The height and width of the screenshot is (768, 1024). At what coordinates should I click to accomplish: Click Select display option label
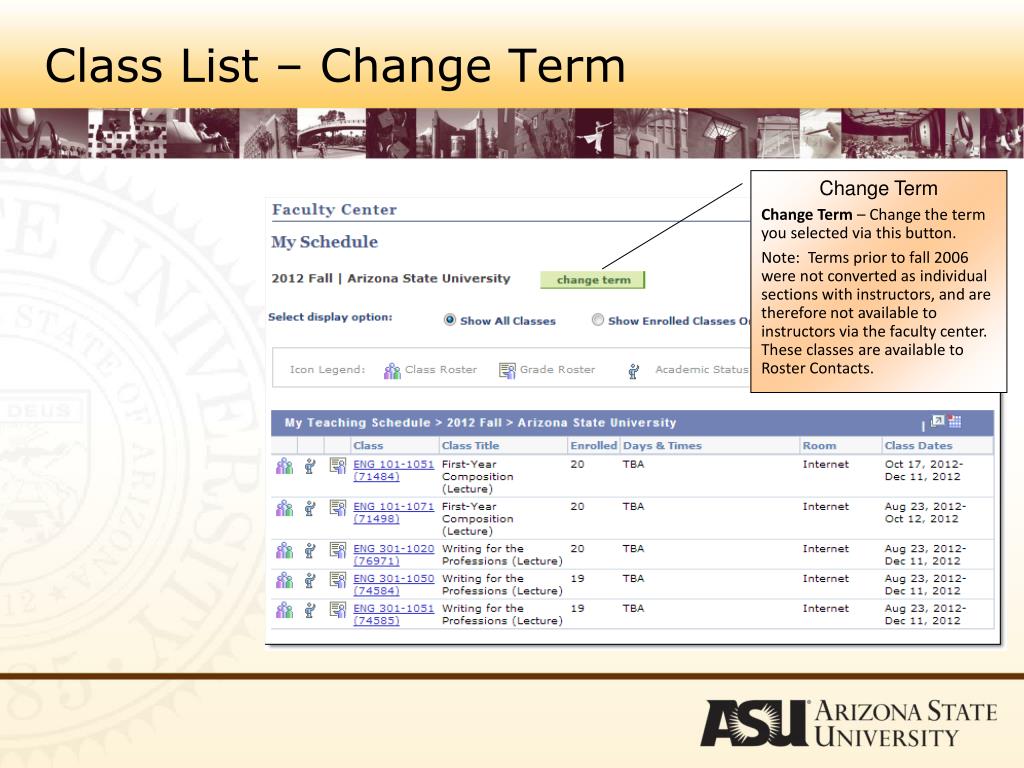[x=330, y=317]
